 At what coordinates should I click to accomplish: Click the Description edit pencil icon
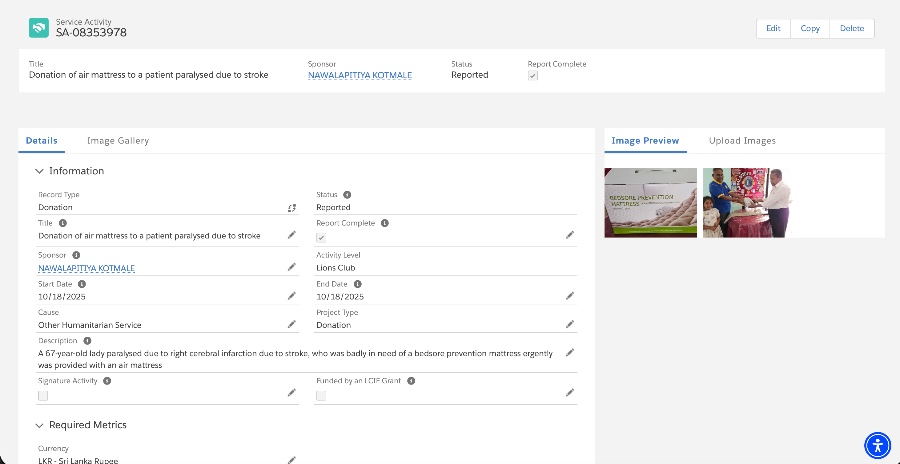click(x=570, y=353)
